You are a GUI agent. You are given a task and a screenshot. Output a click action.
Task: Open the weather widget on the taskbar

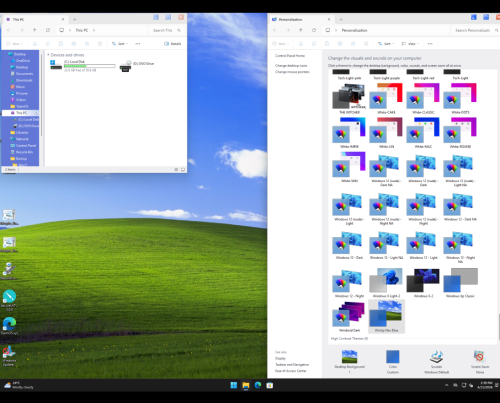click(19, 385)
